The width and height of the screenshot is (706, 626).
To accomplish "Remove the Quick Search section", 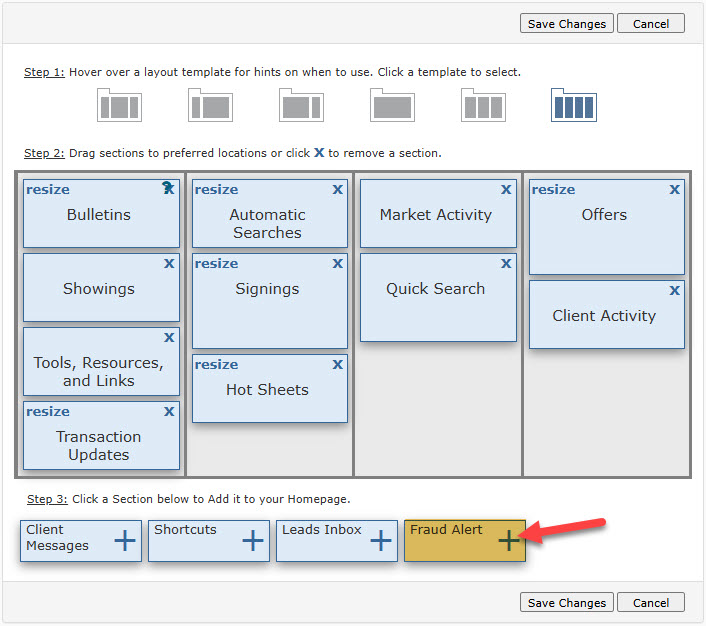I will click(506, 263).
